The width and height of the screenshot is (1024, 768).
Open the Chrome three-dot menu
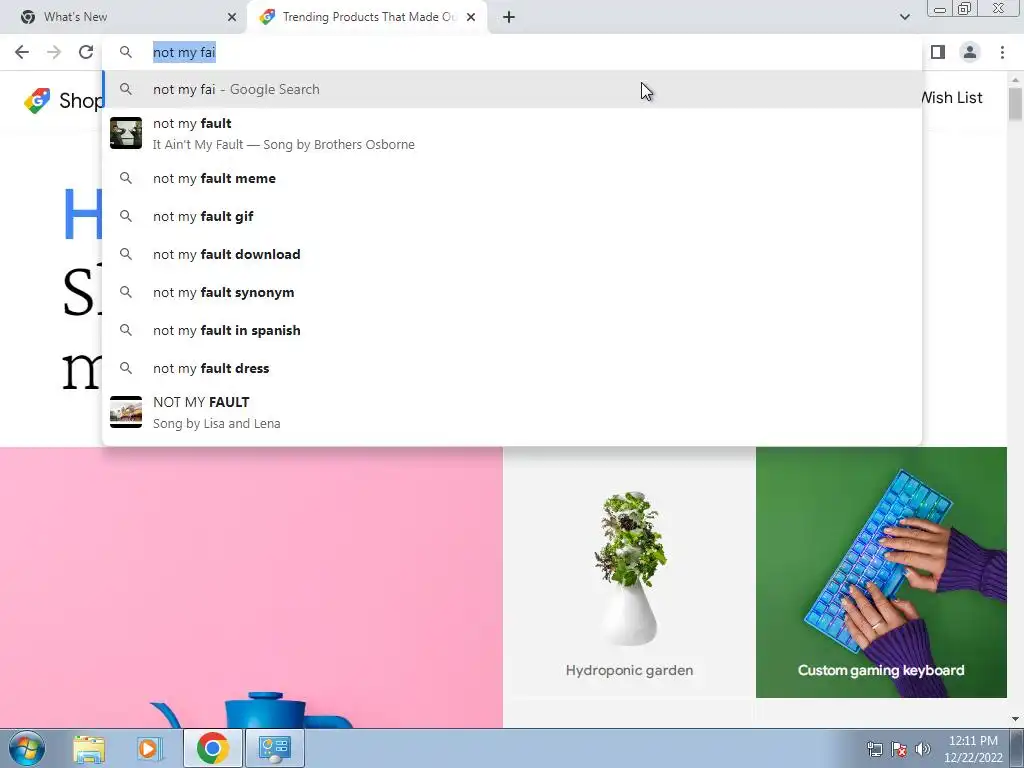coord(1002,52)
